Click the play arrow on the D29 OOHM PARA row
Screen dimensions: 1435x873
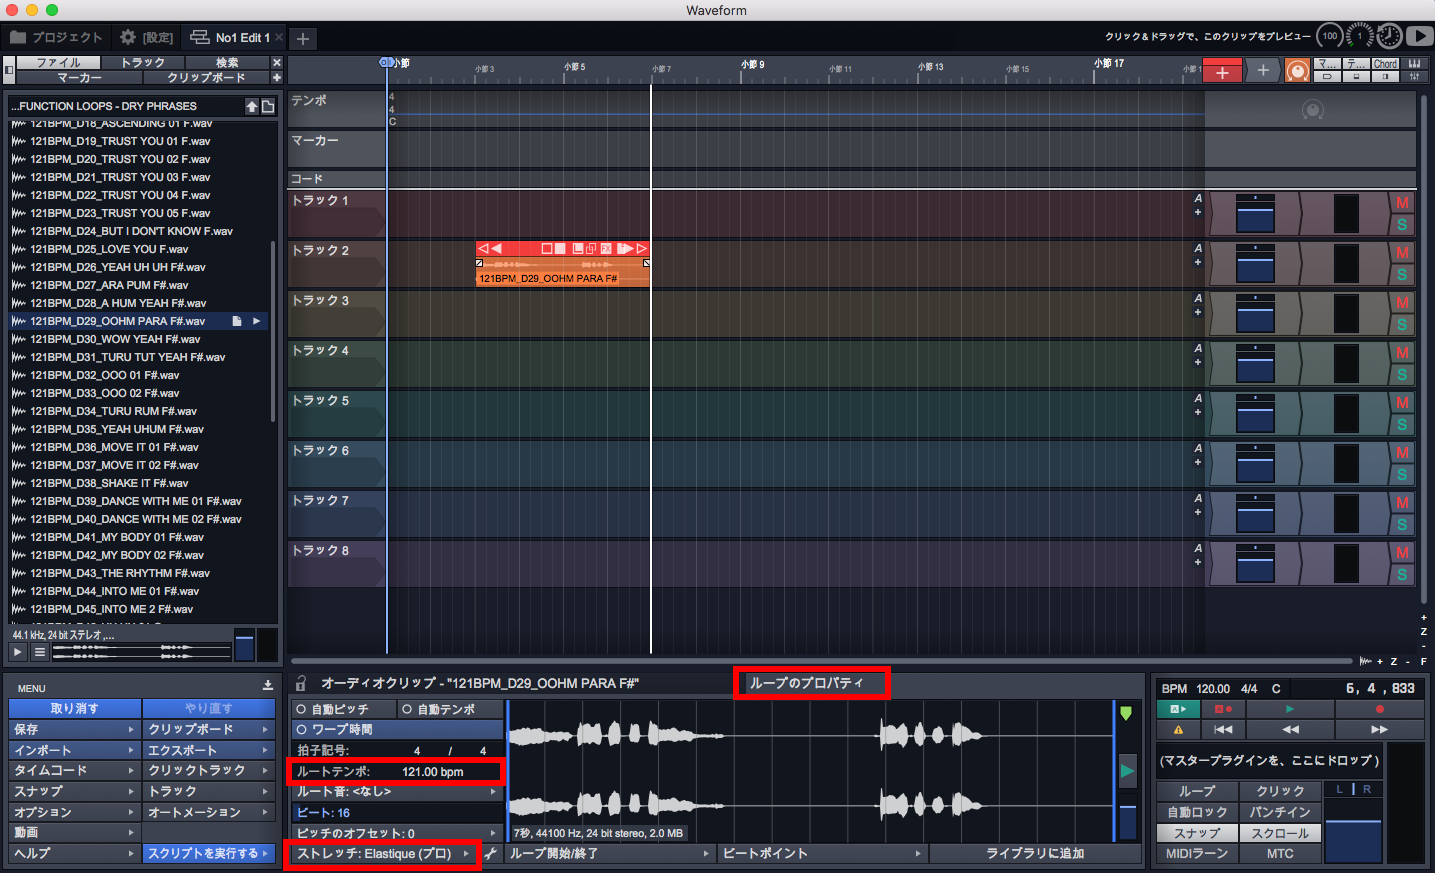point(257,321)
